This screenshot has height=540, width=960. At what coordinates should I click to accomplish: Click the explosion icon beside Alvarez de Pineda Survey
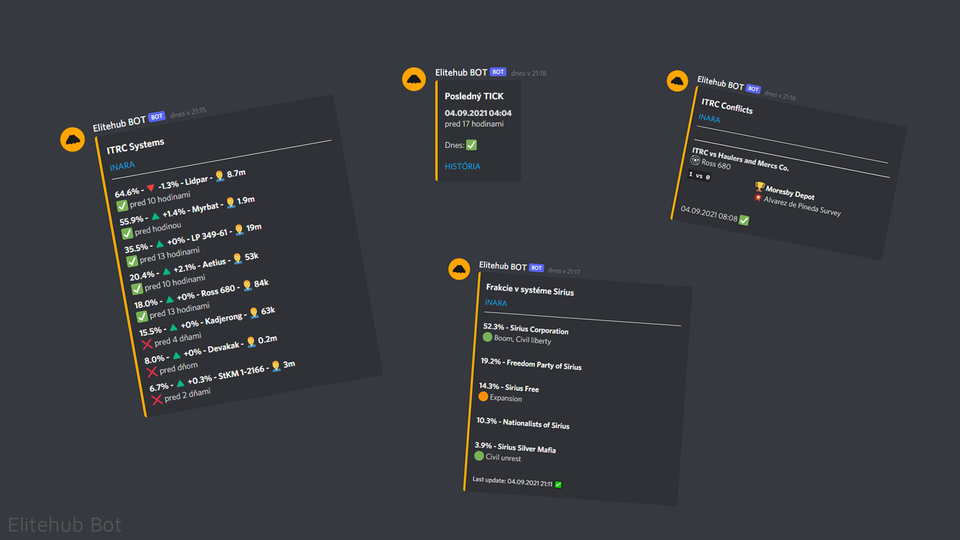point(758,198)
